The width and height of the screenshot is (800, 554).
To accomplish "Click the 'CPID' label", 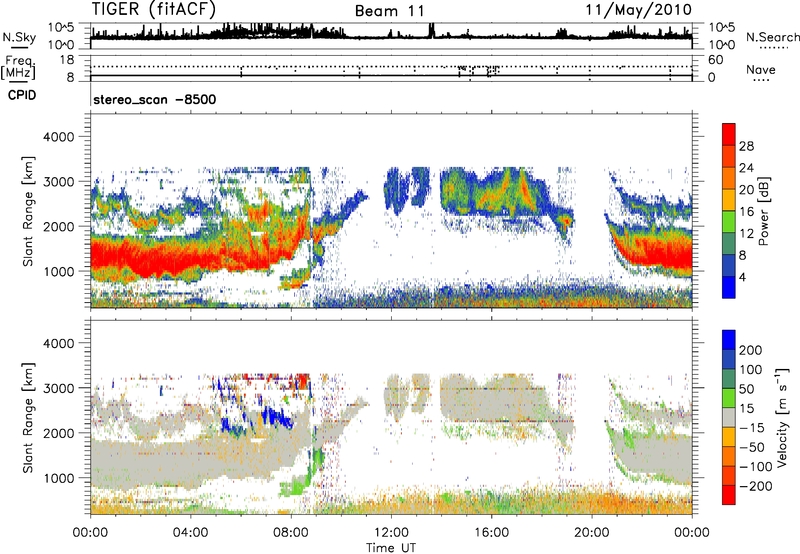I will click(x=22, y=95).
